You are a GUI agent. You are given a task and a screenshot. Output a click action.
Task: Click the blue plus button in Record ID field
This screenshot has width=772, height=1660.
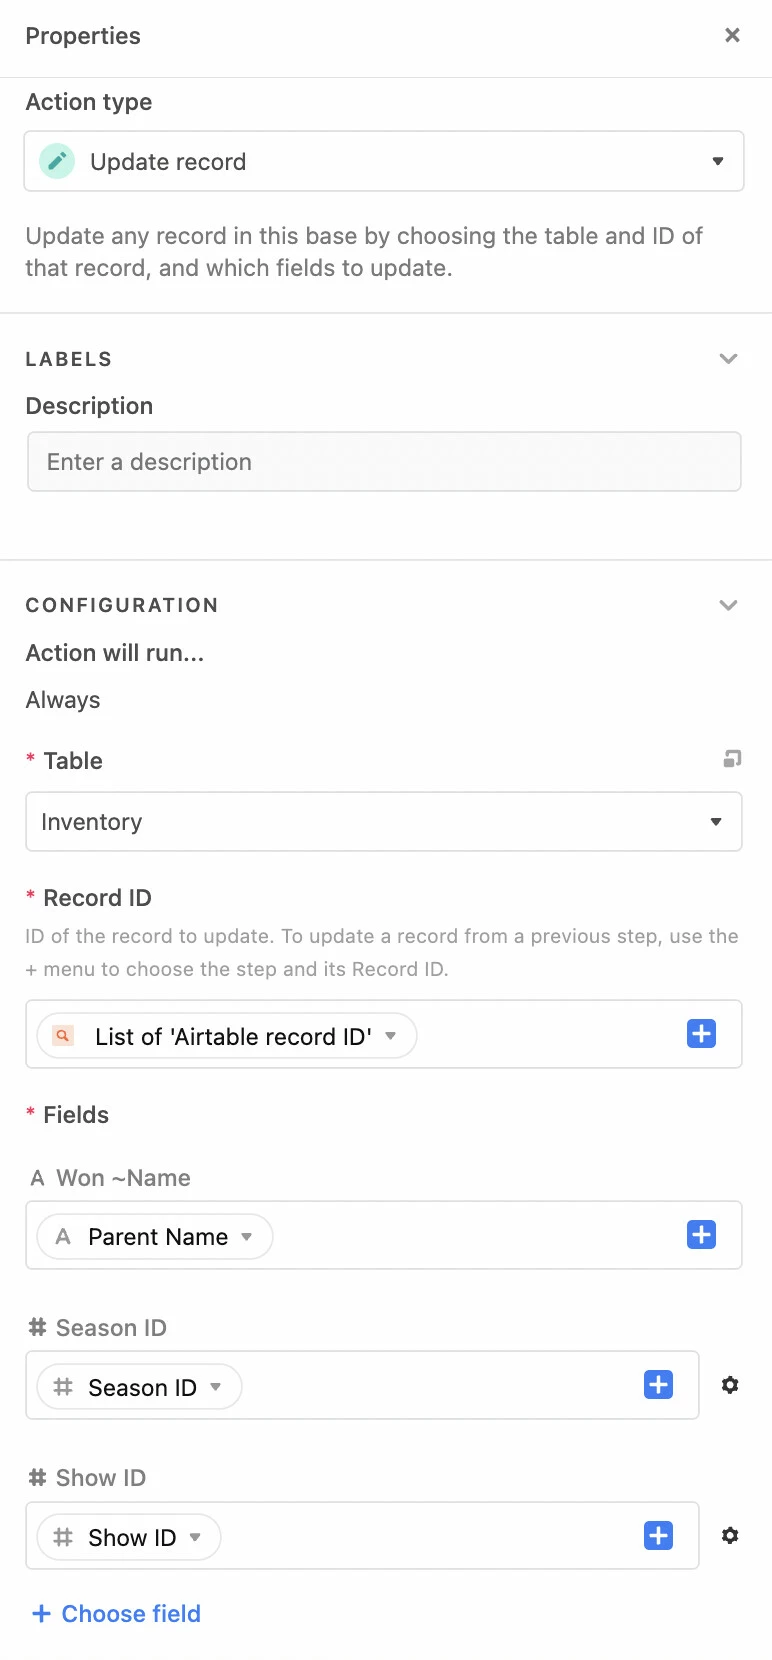pyautogui.click(x=701, y=1034)
